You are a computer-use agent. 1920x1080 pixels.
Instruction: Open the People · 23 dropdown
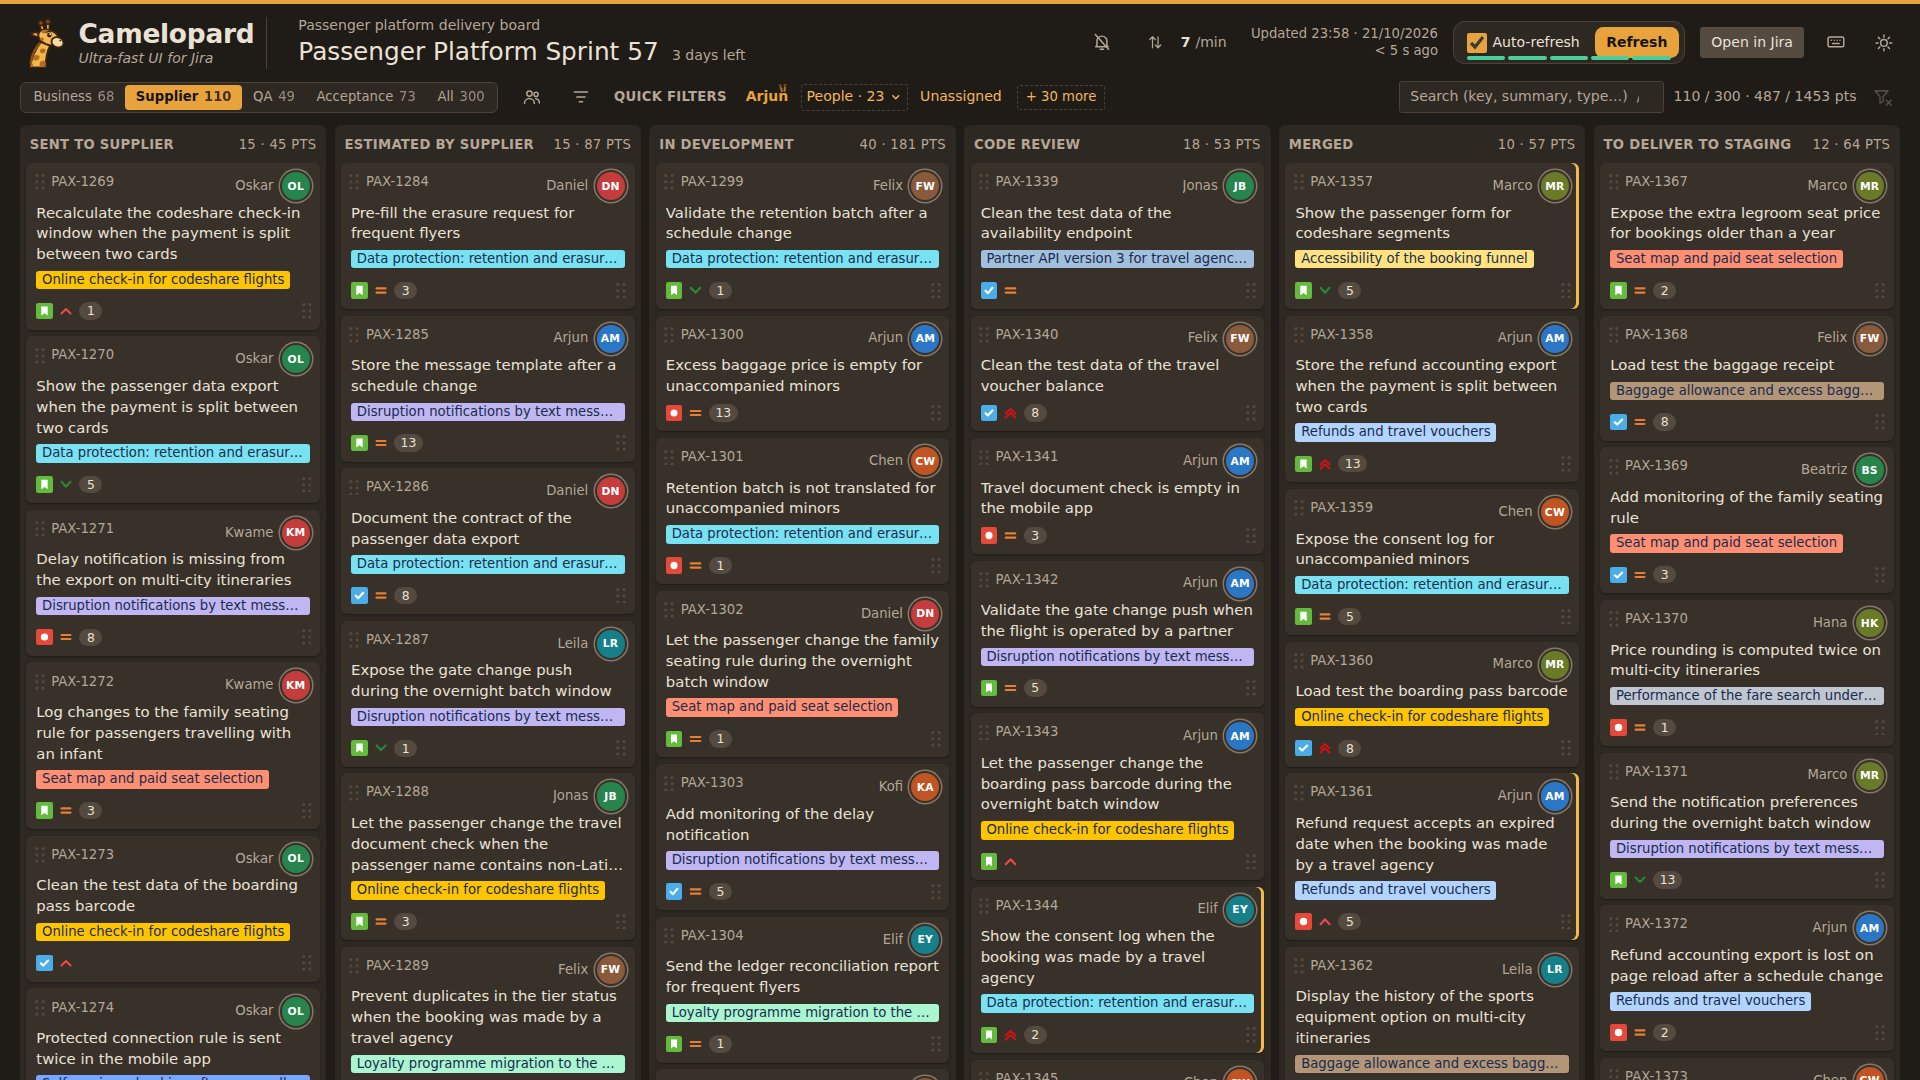pos(853,96)
